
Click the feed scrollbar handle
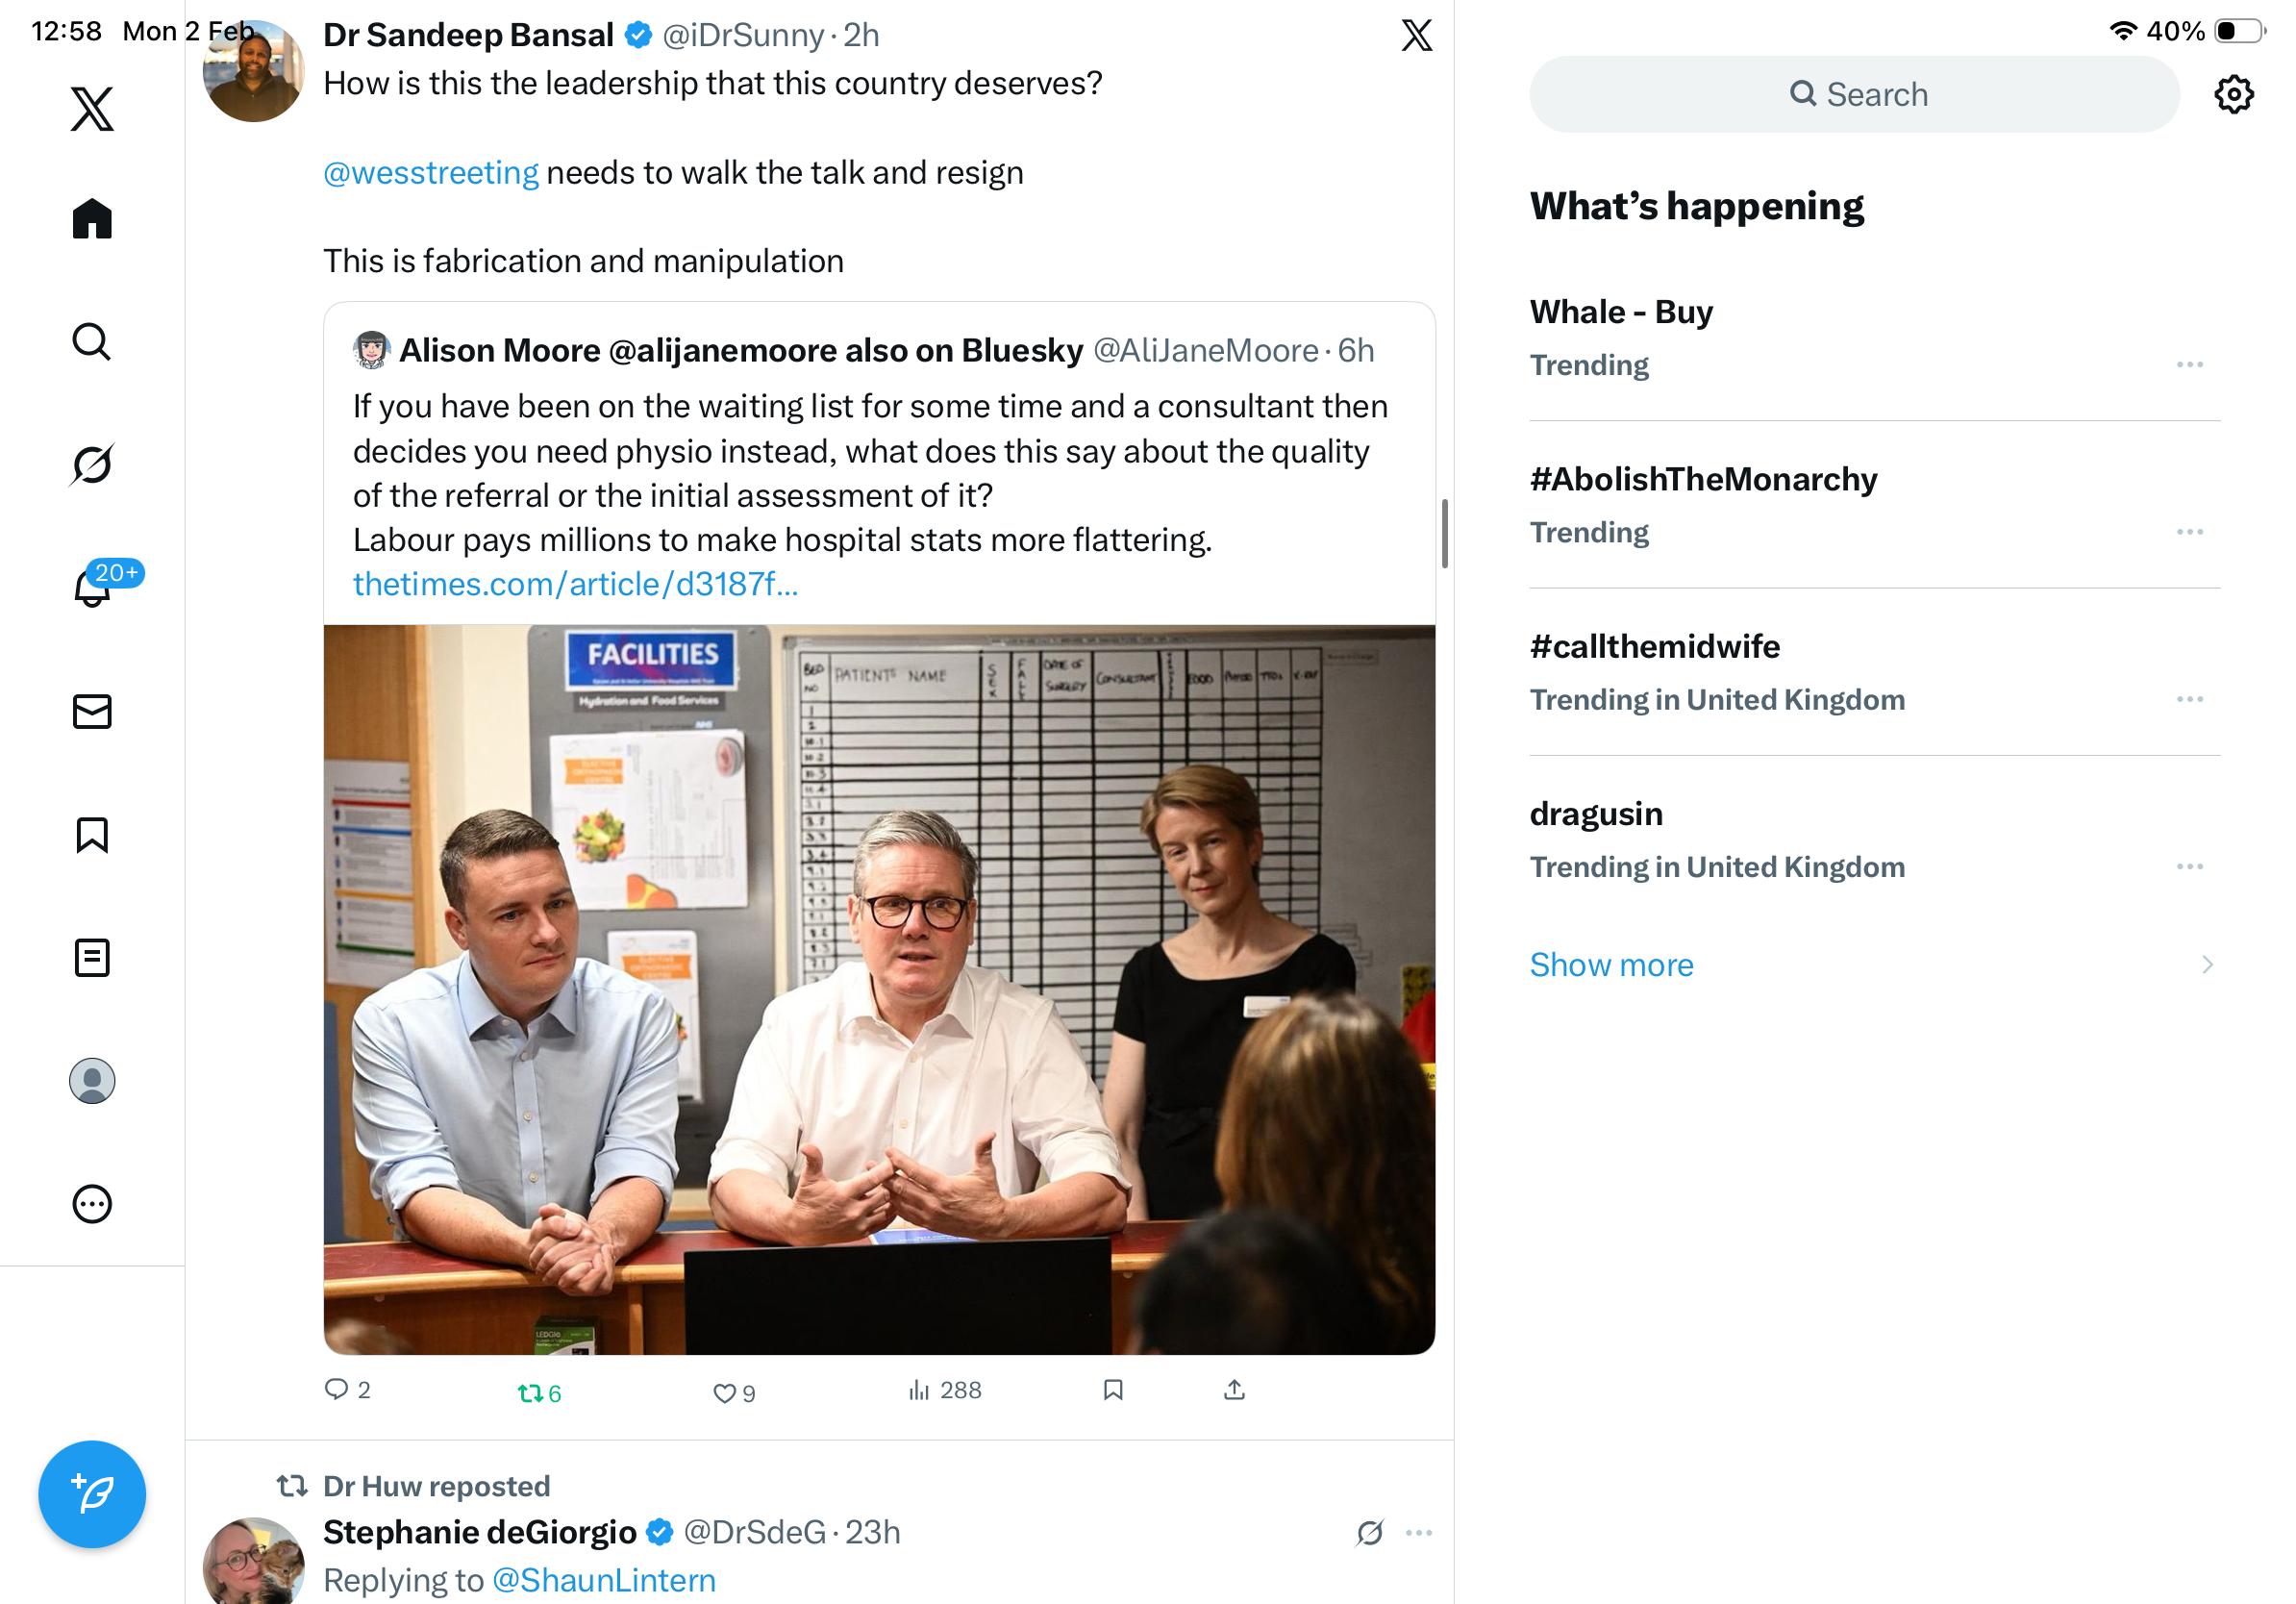(1445, 533)
